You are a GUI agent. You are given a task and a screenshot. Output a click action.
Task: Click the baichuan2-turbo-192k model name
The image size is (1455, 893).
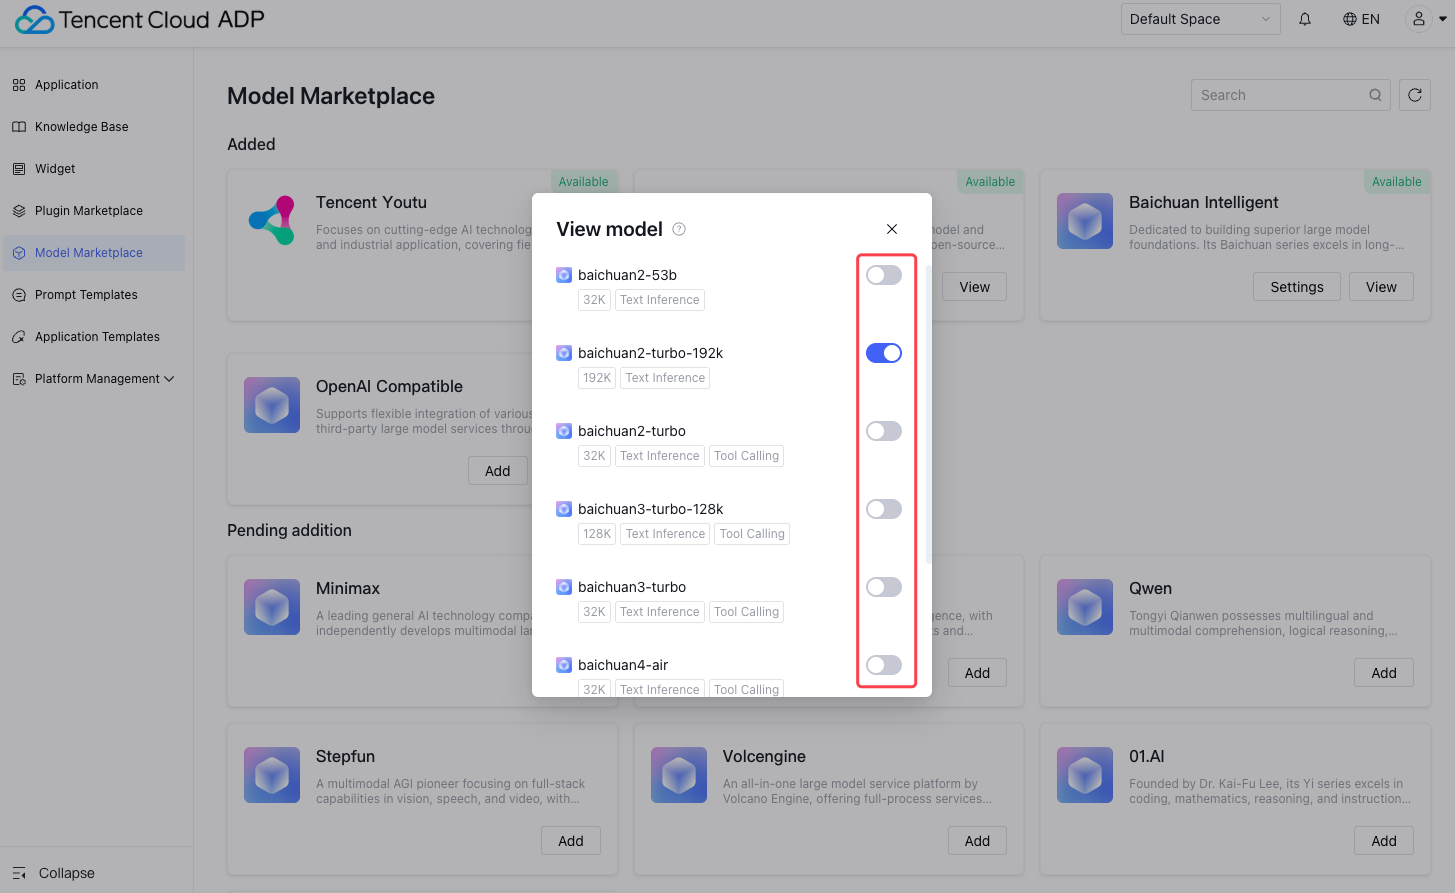coord(650,353)
